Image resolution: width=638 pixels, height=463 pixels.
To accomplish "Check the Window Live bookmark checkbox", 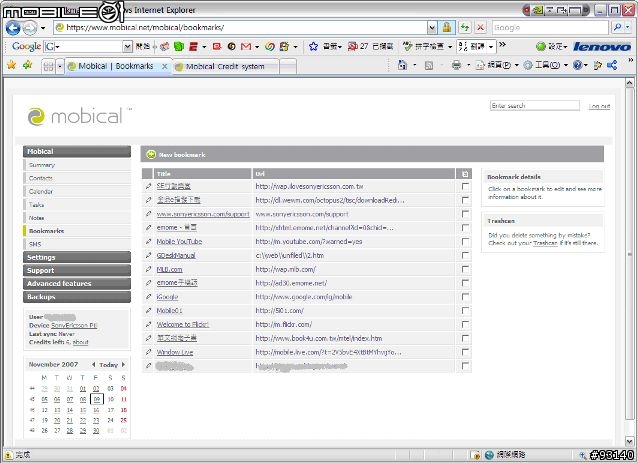I will (x=465, y=352).
